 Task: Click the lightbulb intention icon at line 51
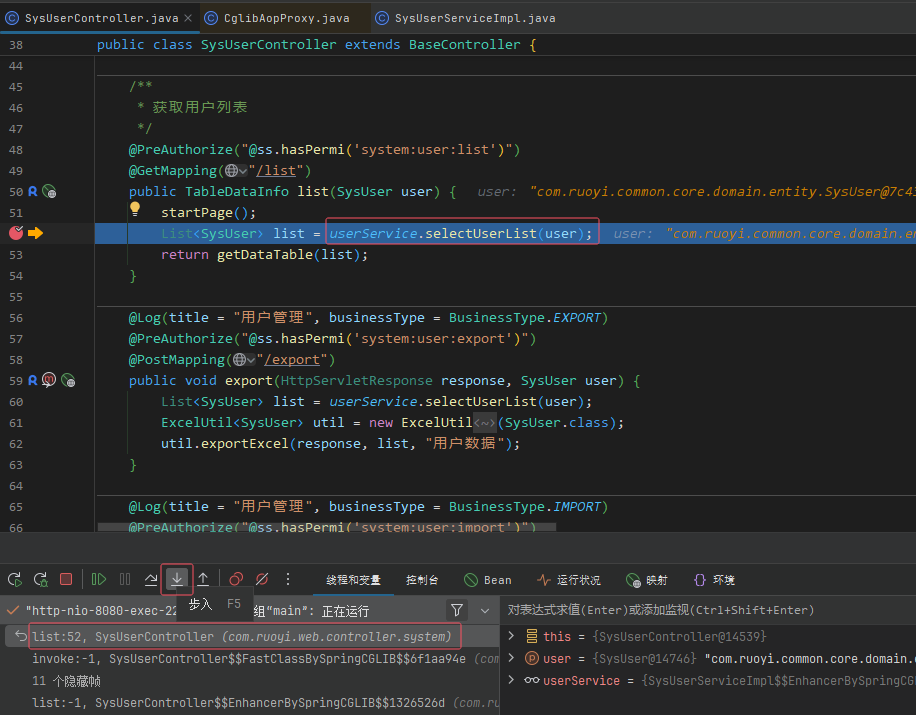click(x=135, y=209)
